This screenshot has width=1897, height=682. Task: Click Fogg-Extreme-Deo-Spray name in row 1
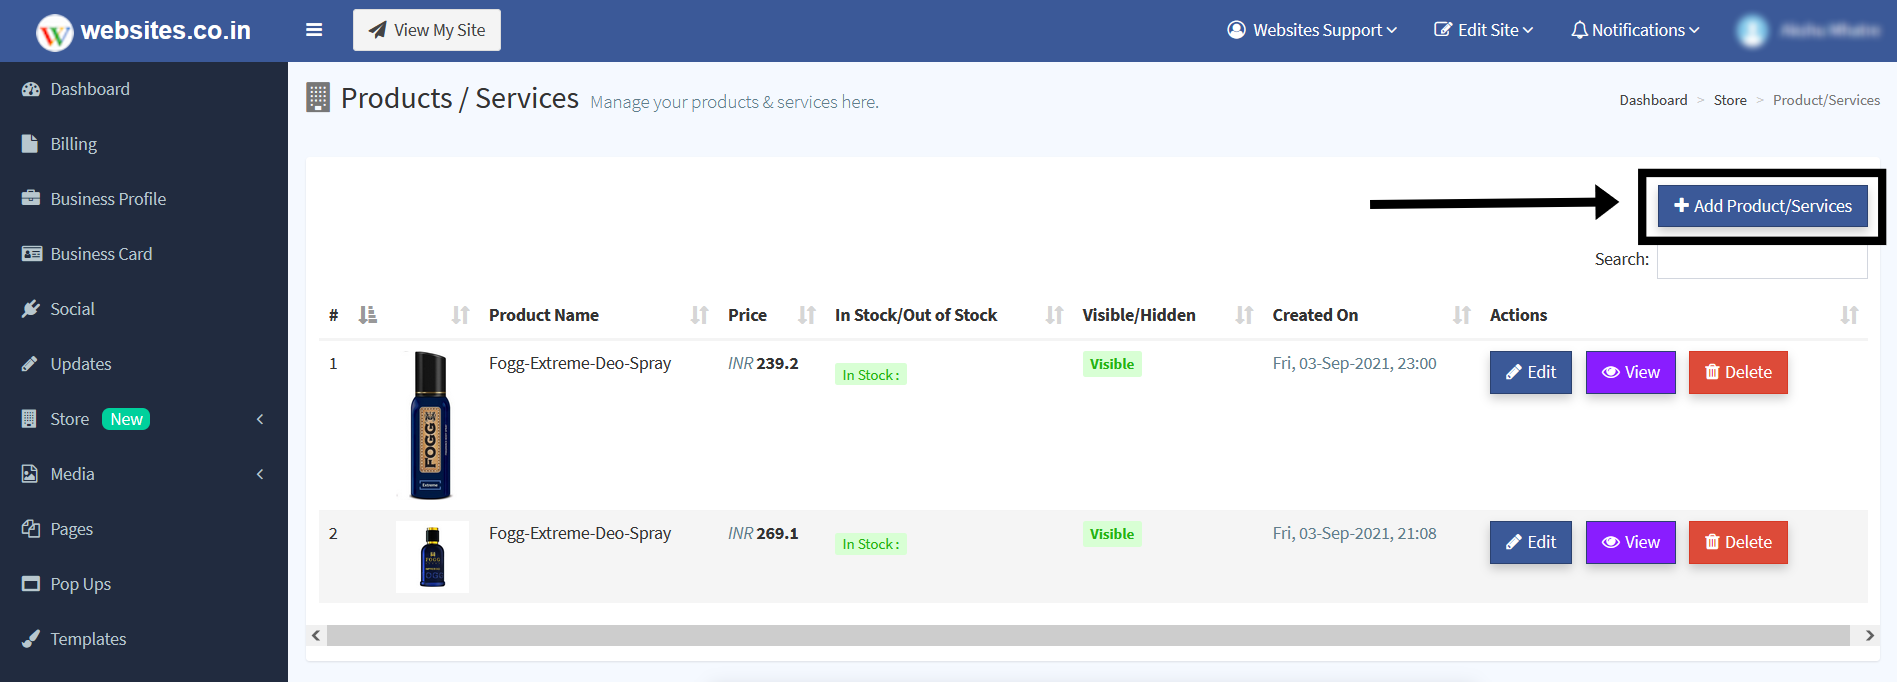pyautogui.click(x=580, y=363)
